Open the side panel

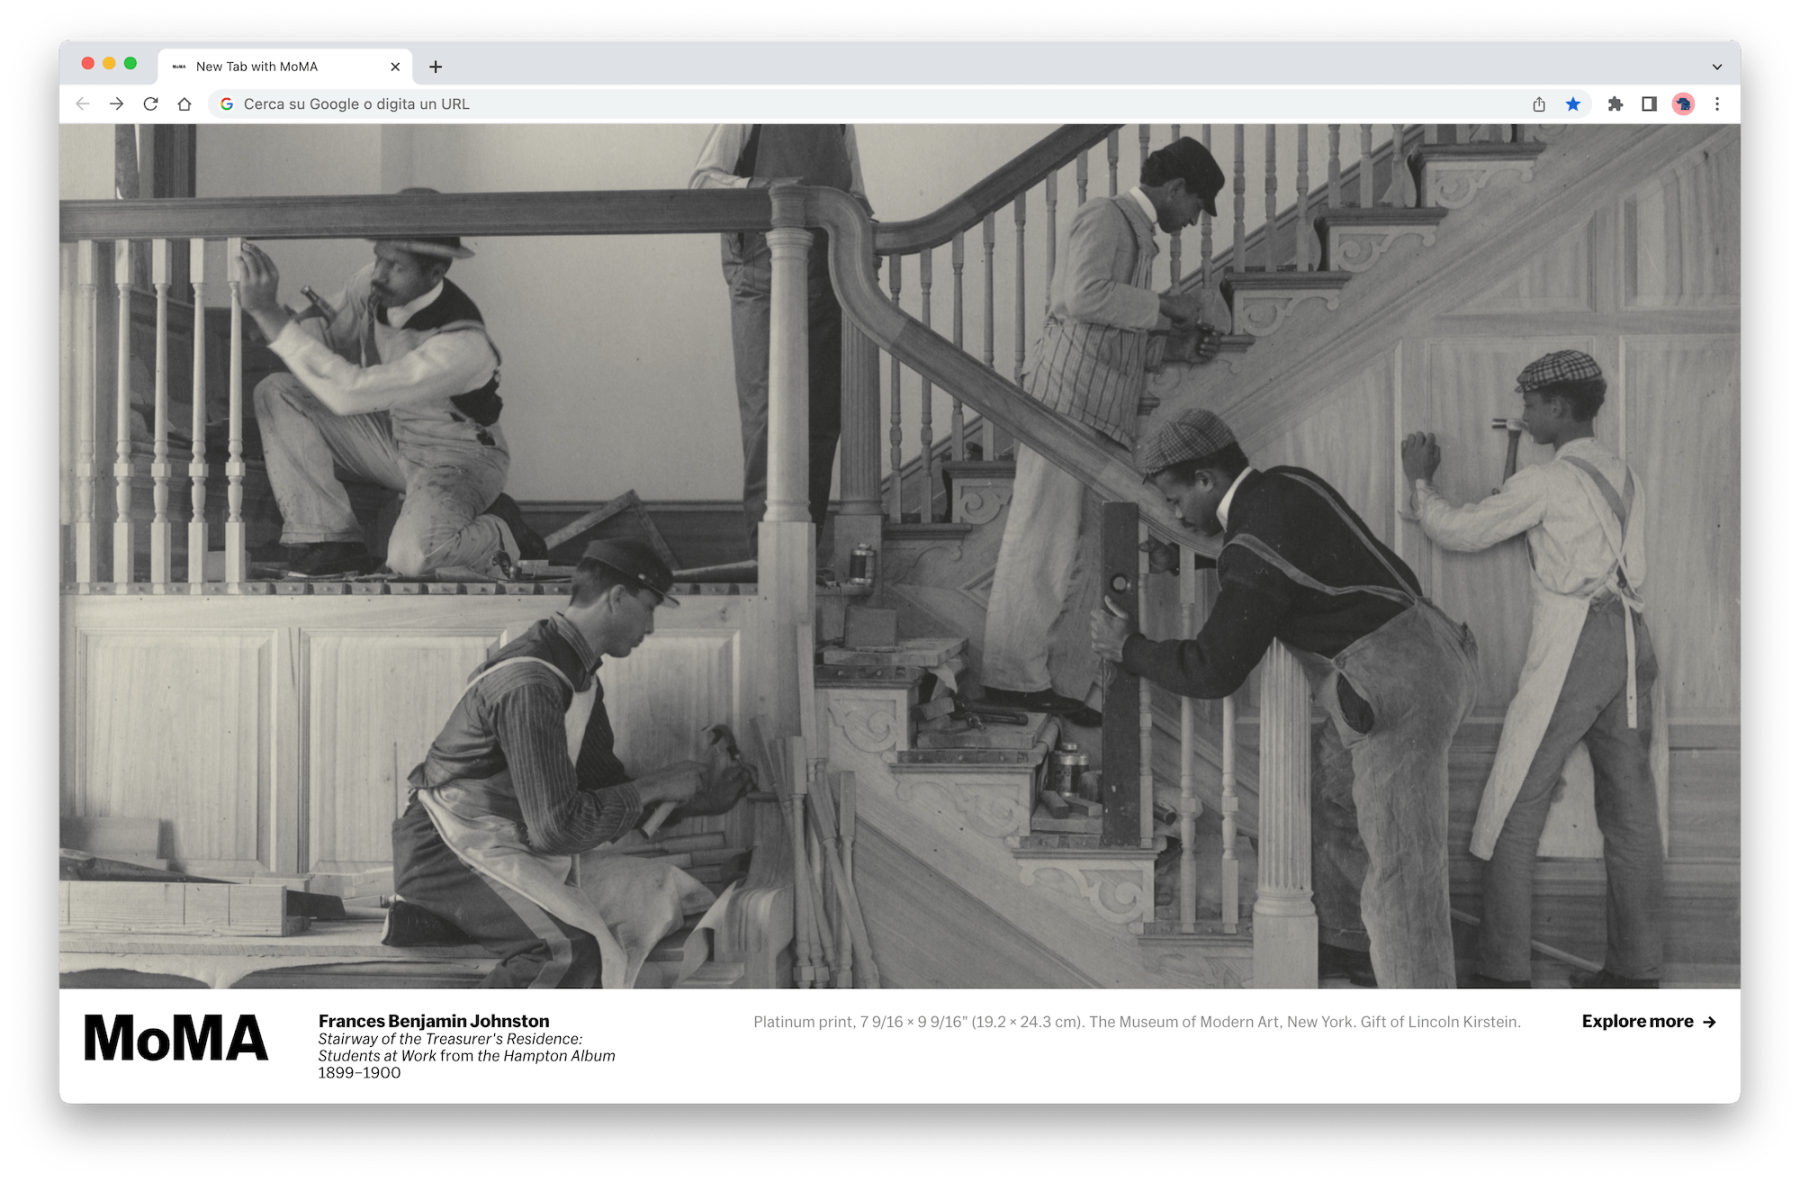click(x=1649, y=104)
